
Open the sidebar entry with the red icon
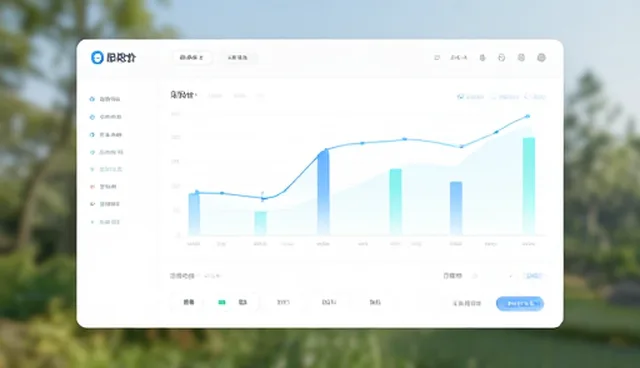click(x=103, y=186)
